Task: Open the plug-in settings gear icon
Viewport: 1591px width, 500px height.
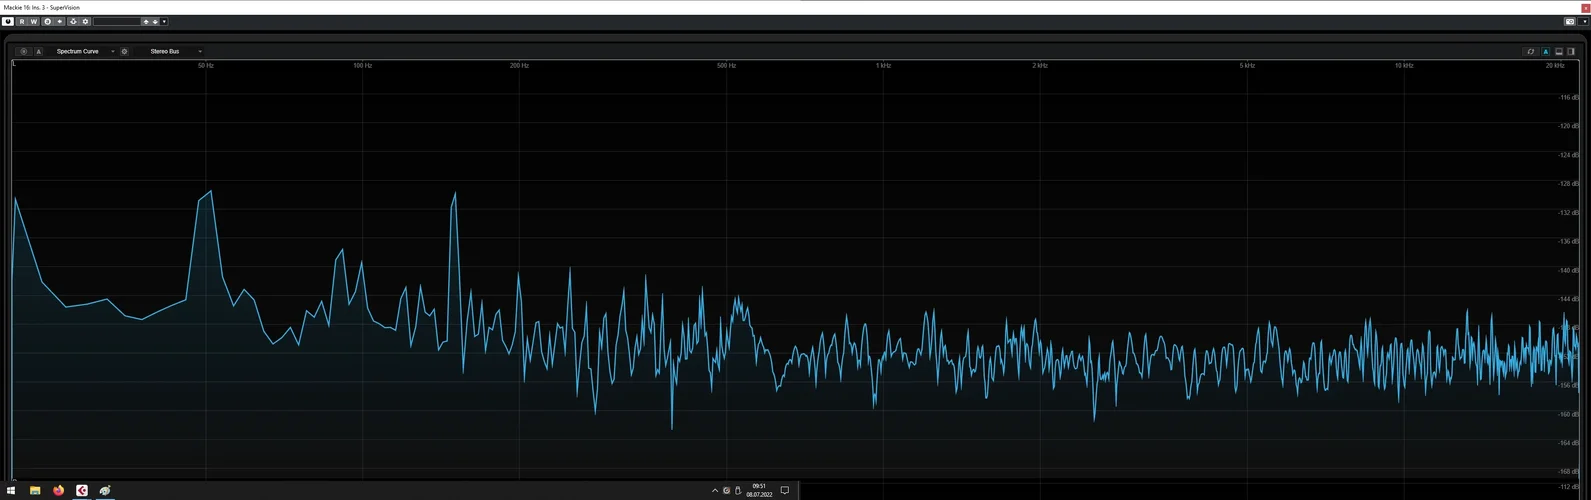Action: point(85,21)
